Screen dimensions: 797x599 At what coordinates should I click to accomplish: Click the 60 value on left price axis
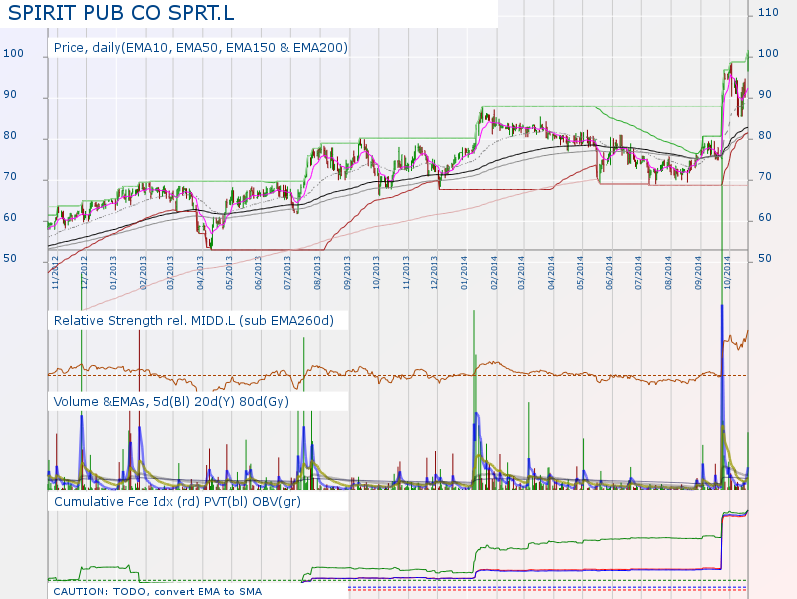pos(9,218)
